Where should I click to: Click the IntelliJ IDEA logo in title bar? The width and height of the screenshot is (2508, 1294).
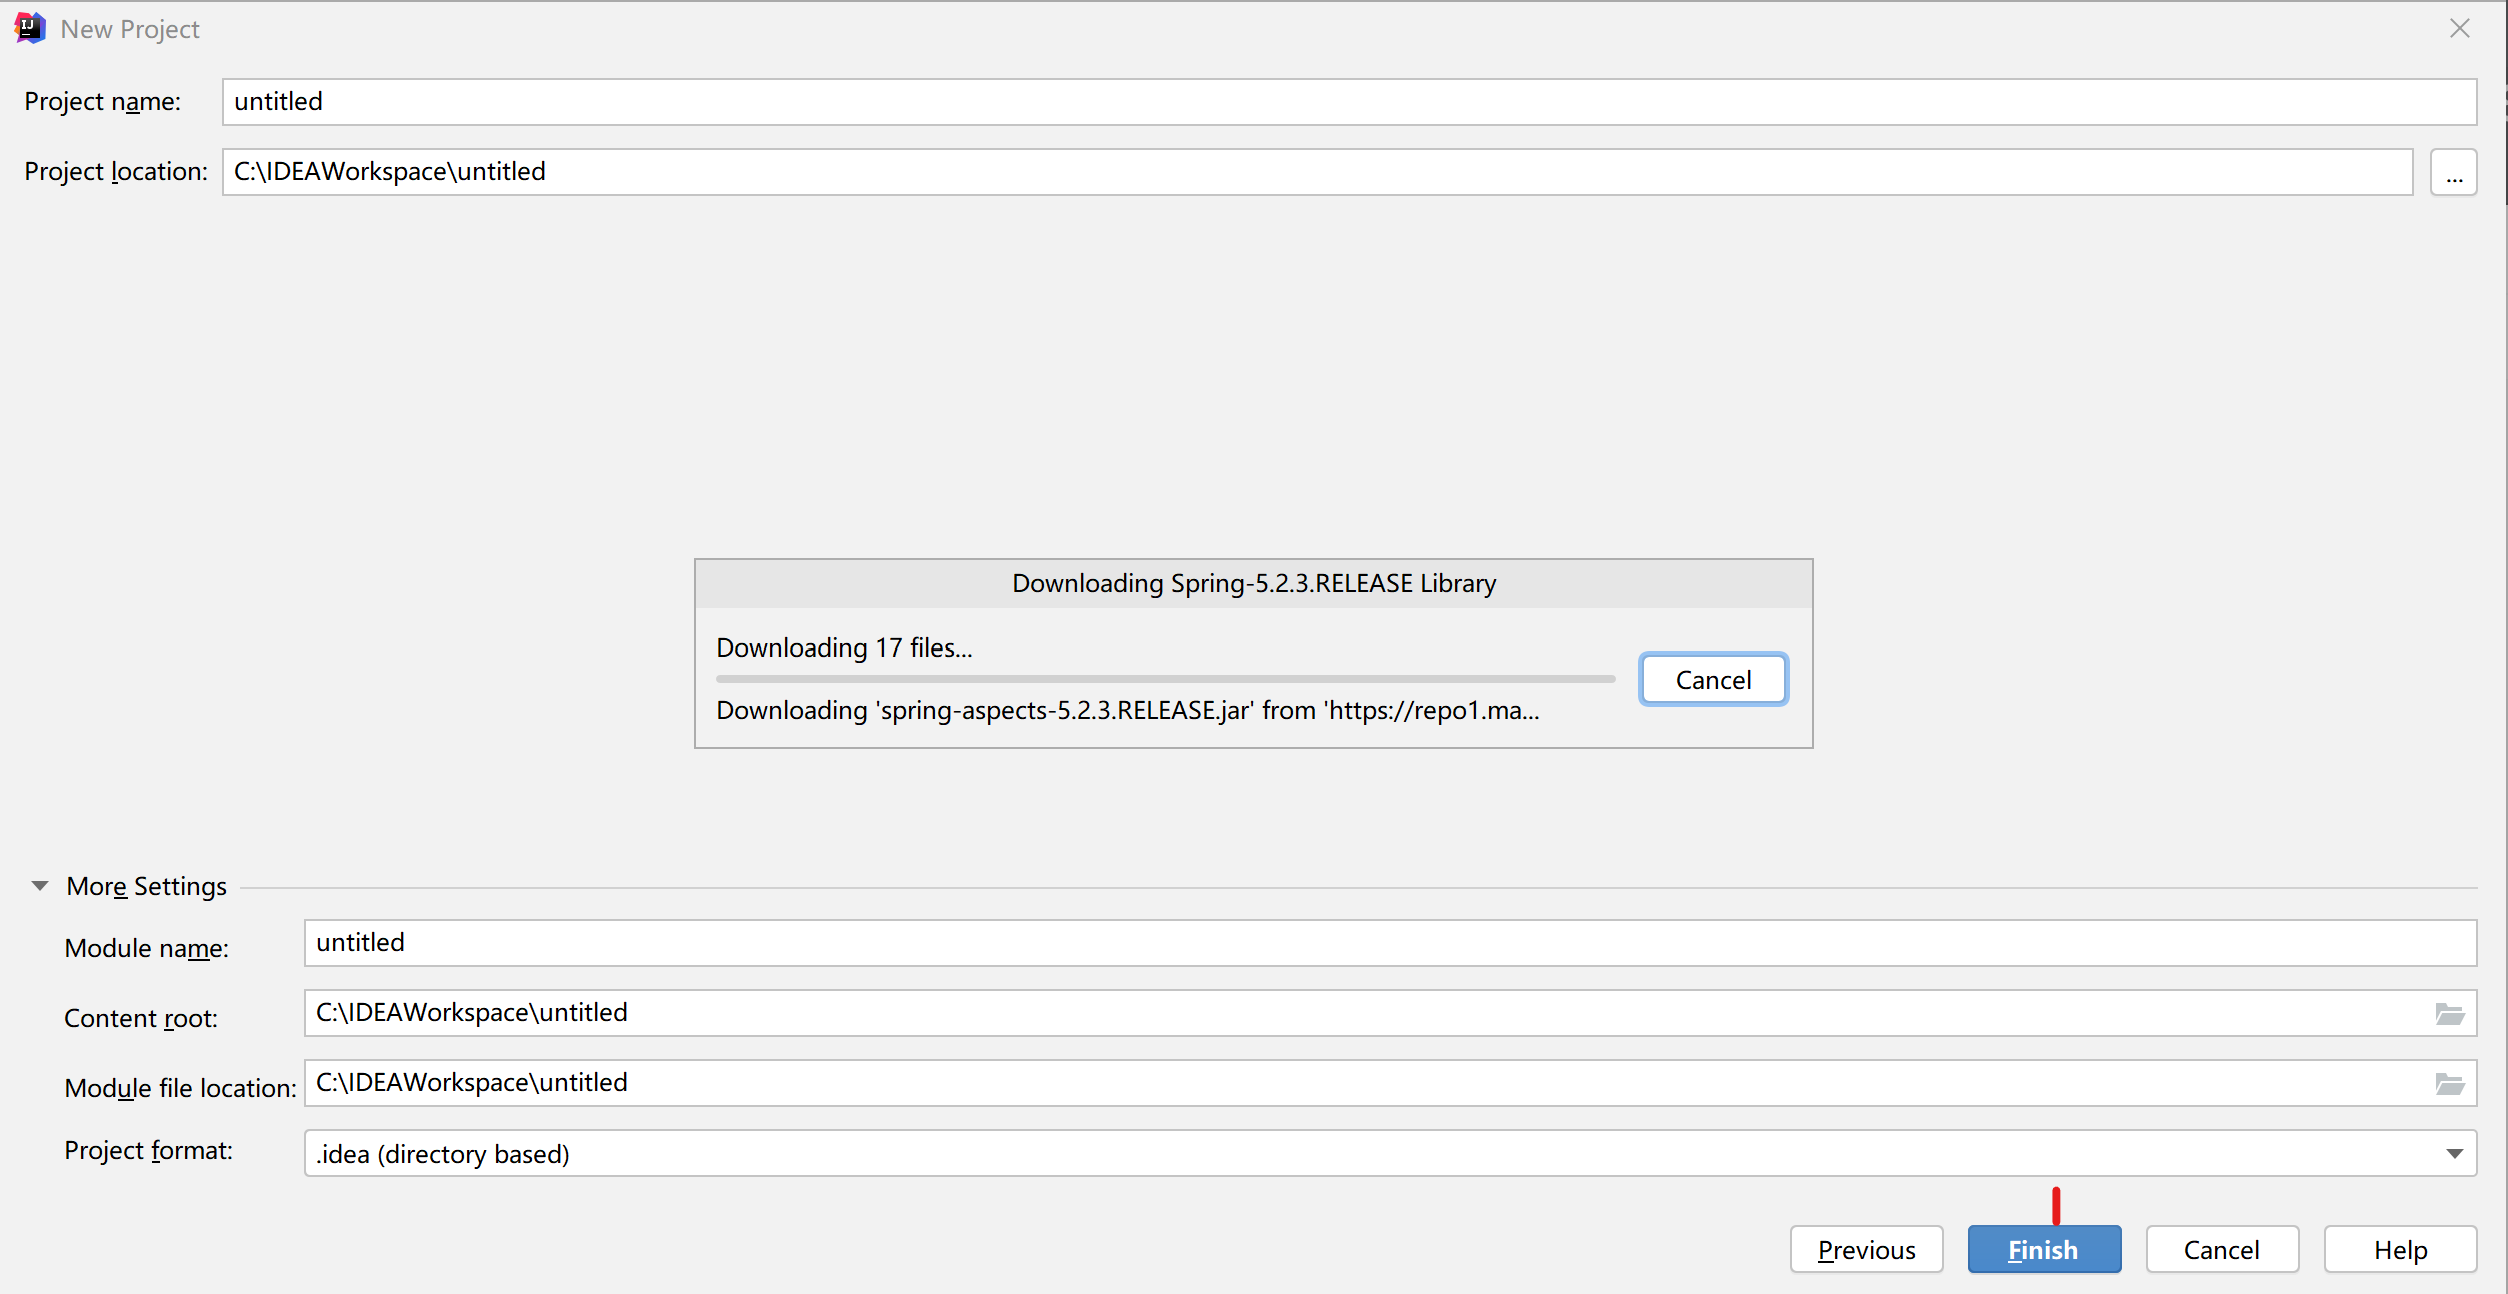coord(30,28)
